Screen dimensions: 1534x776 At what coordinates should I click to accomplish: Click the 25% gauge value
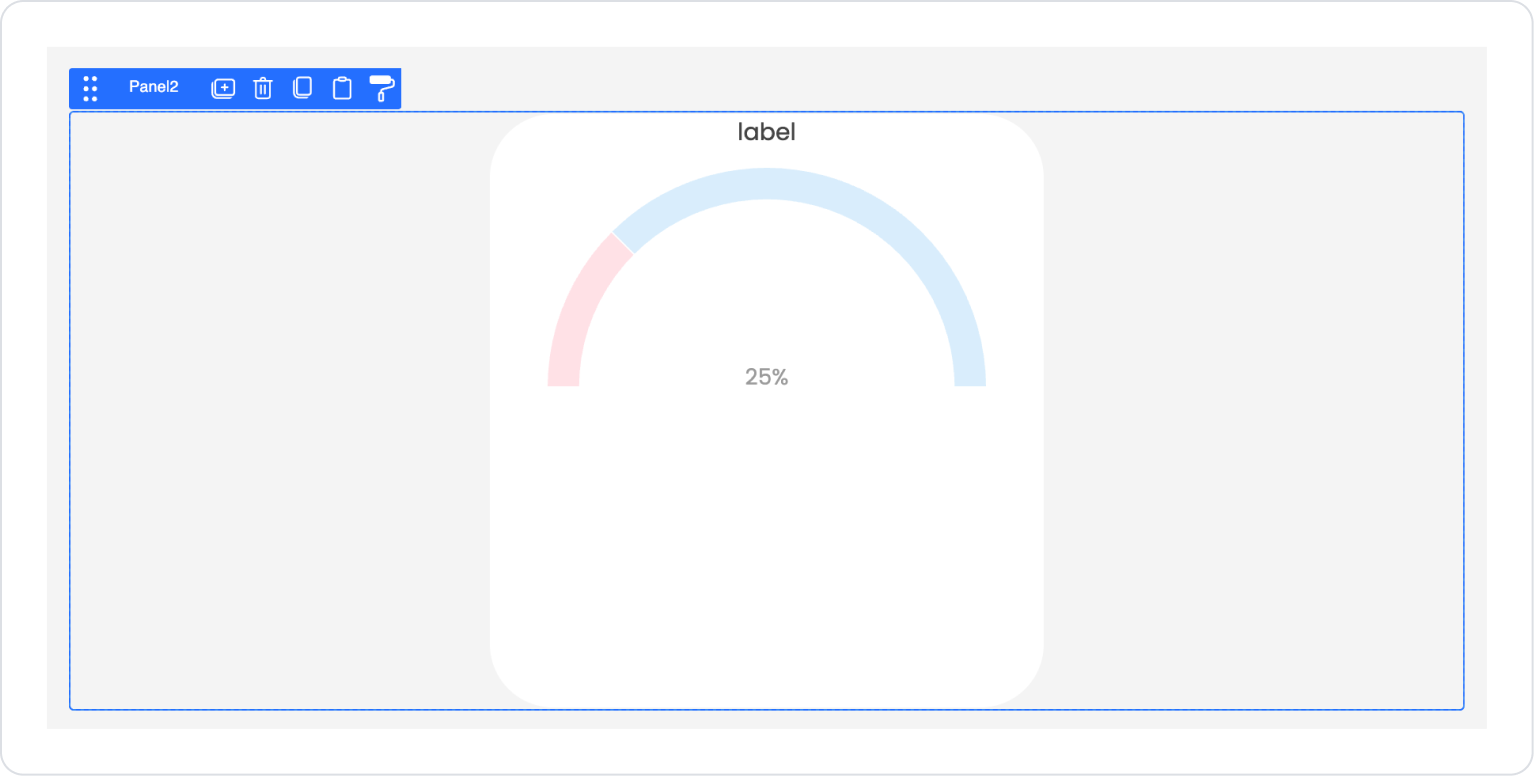[766, 377]
